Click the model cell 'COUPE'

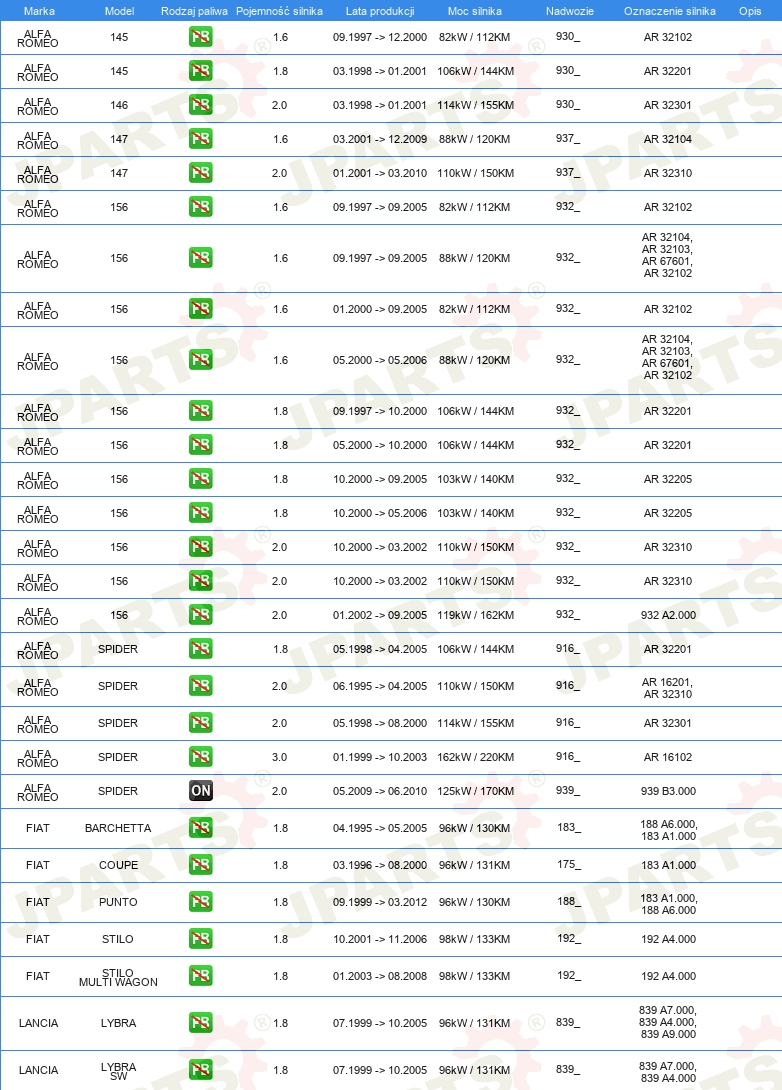pyautogui.click(x=118, y=865)
